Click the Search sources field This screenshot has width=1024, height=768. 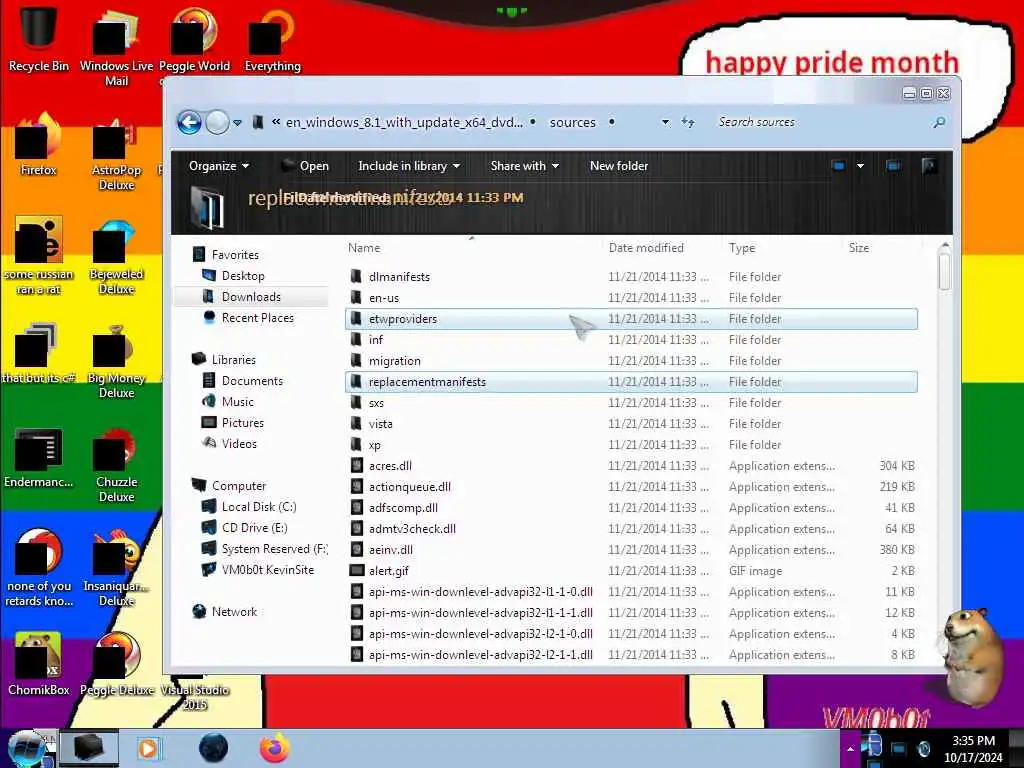[820, 122]
